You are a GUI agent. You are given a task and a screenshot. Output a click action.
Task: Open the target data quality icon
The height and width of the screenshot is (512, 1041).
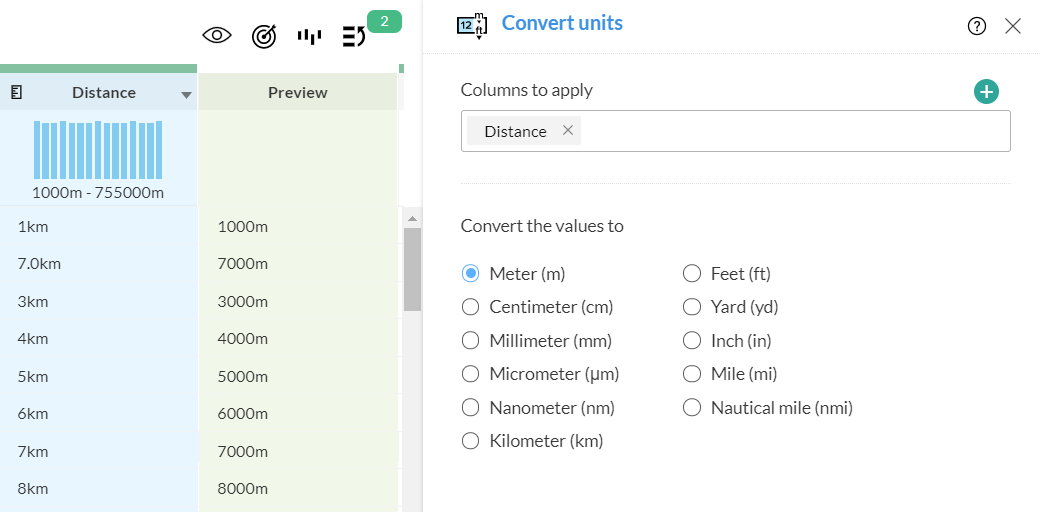(263, 36)
